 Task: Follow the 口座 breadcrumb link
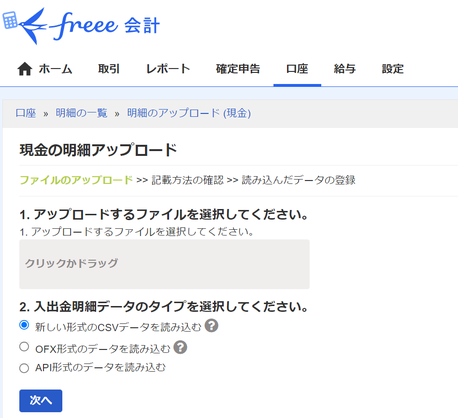tap(26, 113)
